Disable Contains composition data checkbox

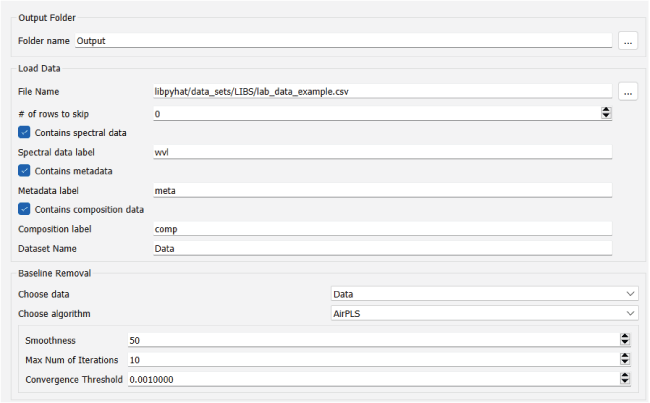25,209
